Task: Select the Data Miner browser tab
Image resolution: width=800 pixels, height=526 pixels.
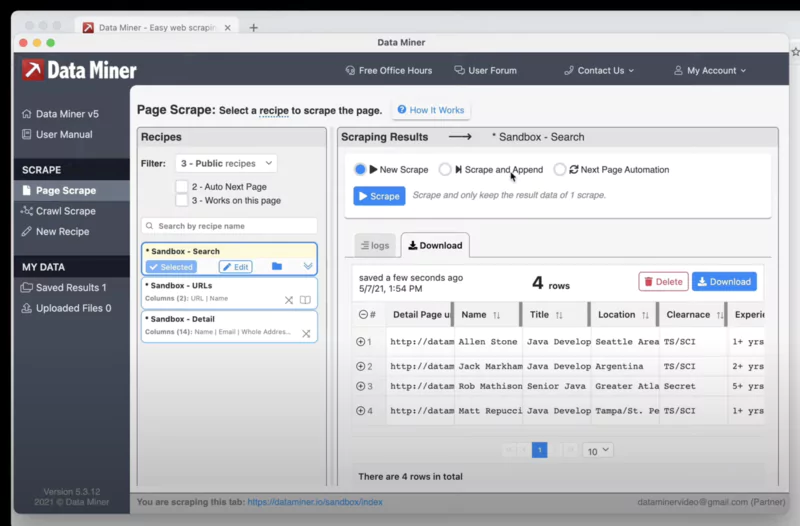Action: click(x=156, y=28)
